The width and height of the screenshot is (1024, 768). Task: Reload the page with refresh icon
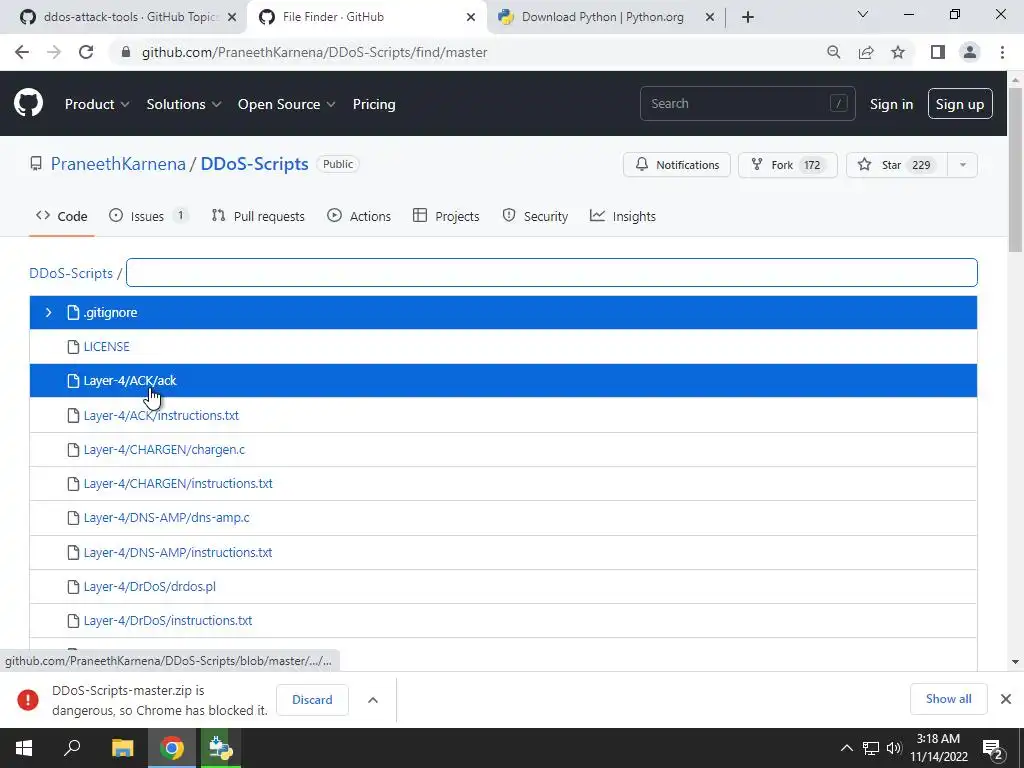click(x=86, y=52)
